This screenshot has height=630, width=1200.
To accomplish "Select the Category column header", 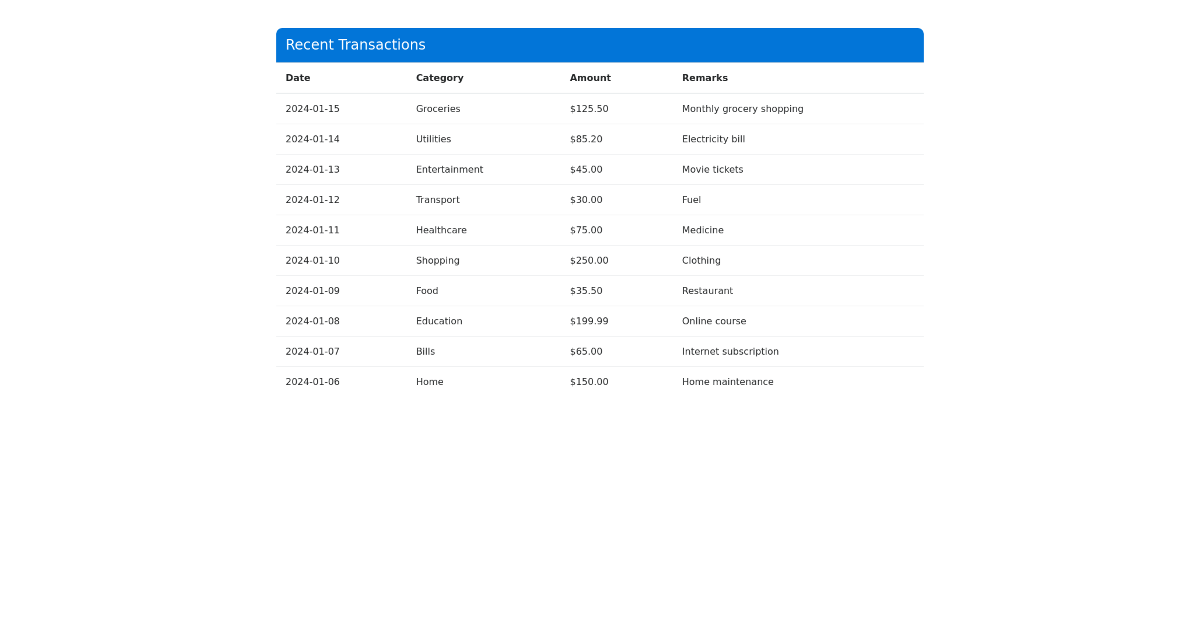I will [x=439, y=78].
